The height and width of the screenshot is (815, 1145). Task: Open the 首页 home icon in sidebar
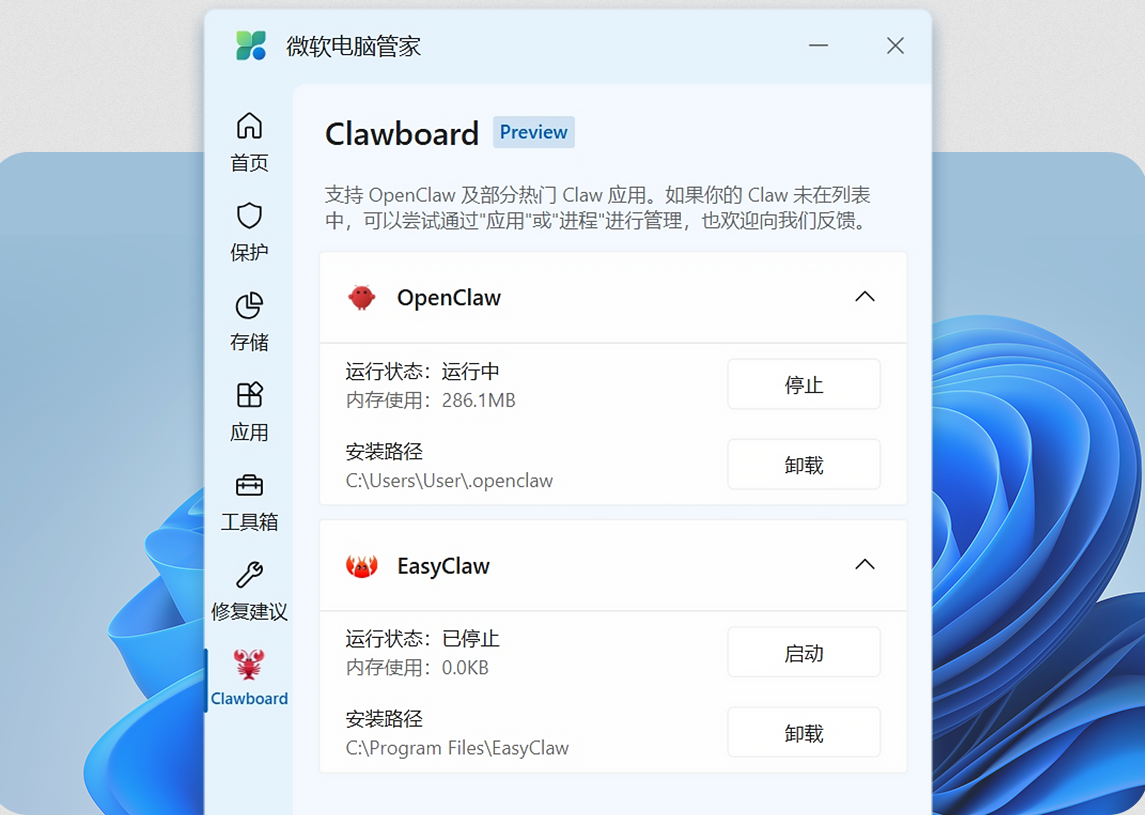click(248, 126)
